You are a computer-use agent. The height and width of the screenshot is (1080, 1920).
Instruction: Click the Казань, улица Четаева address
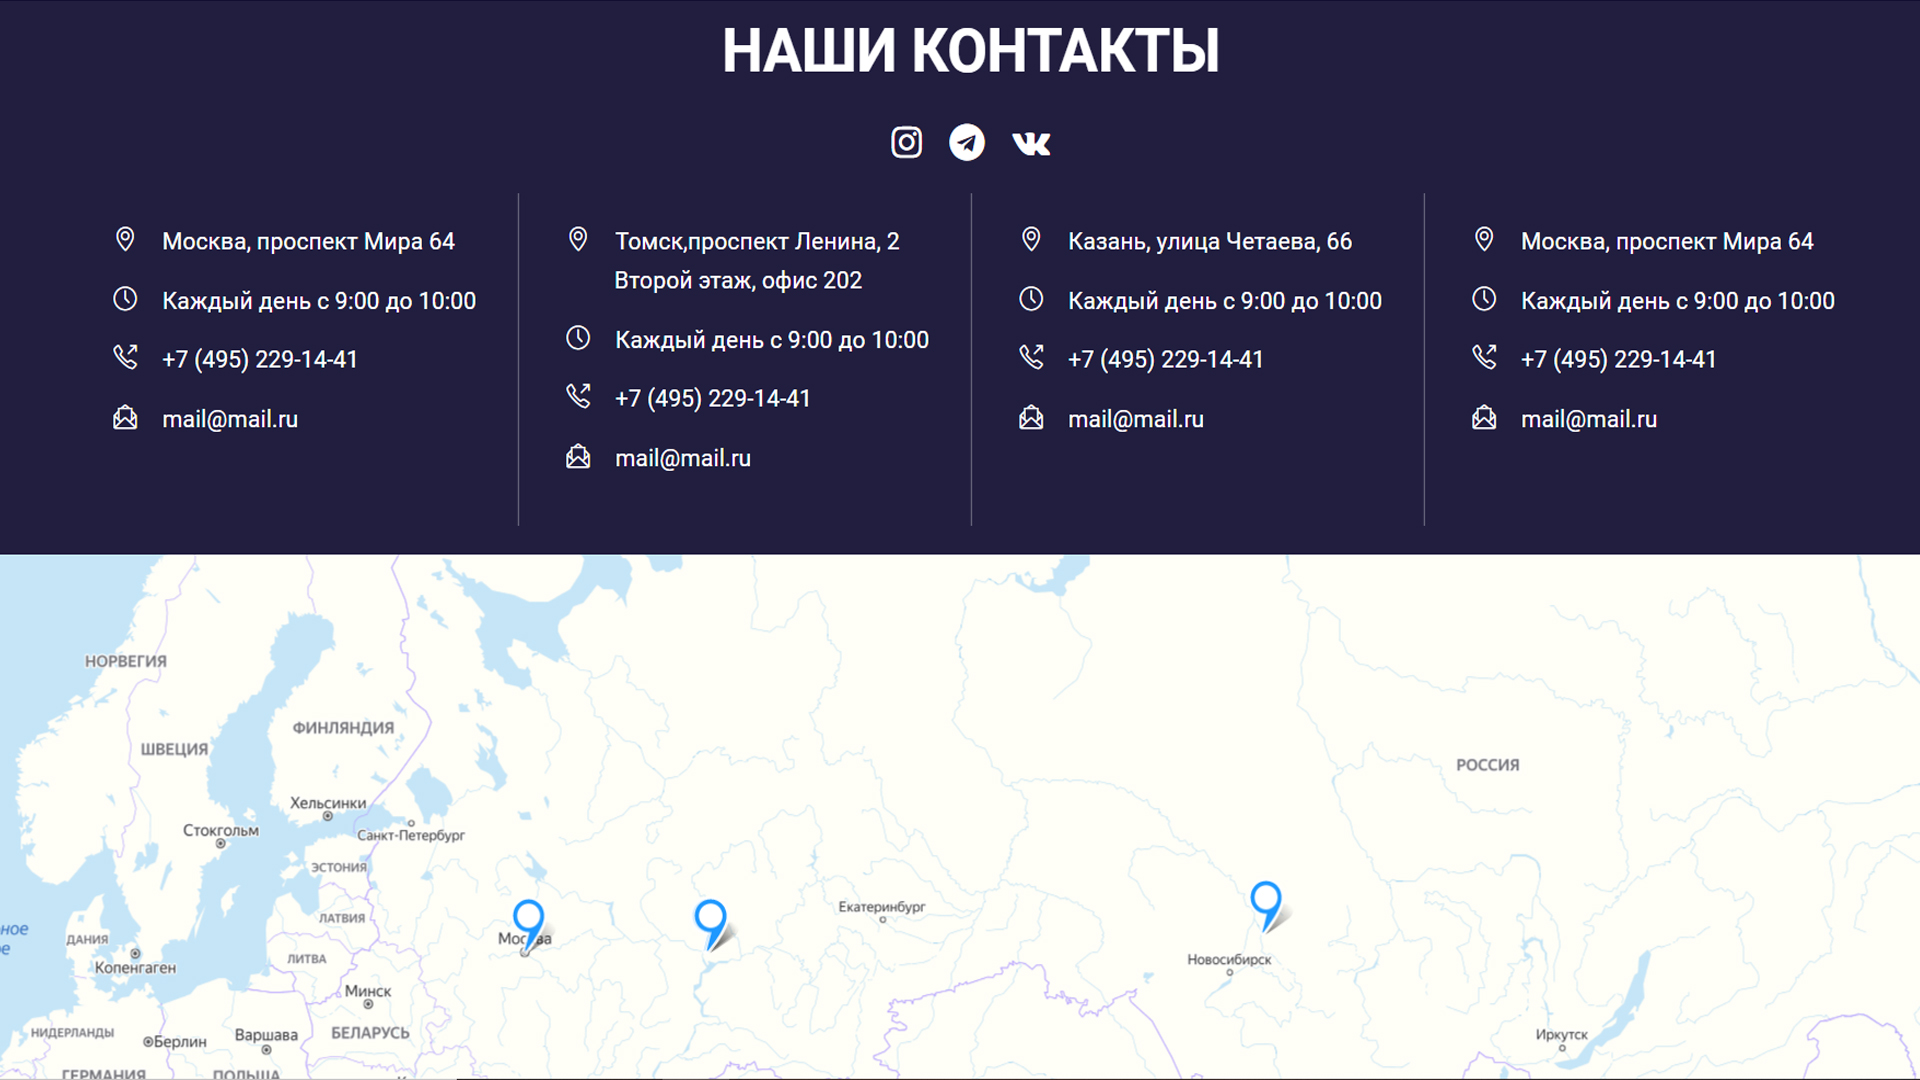(1209, 241)
